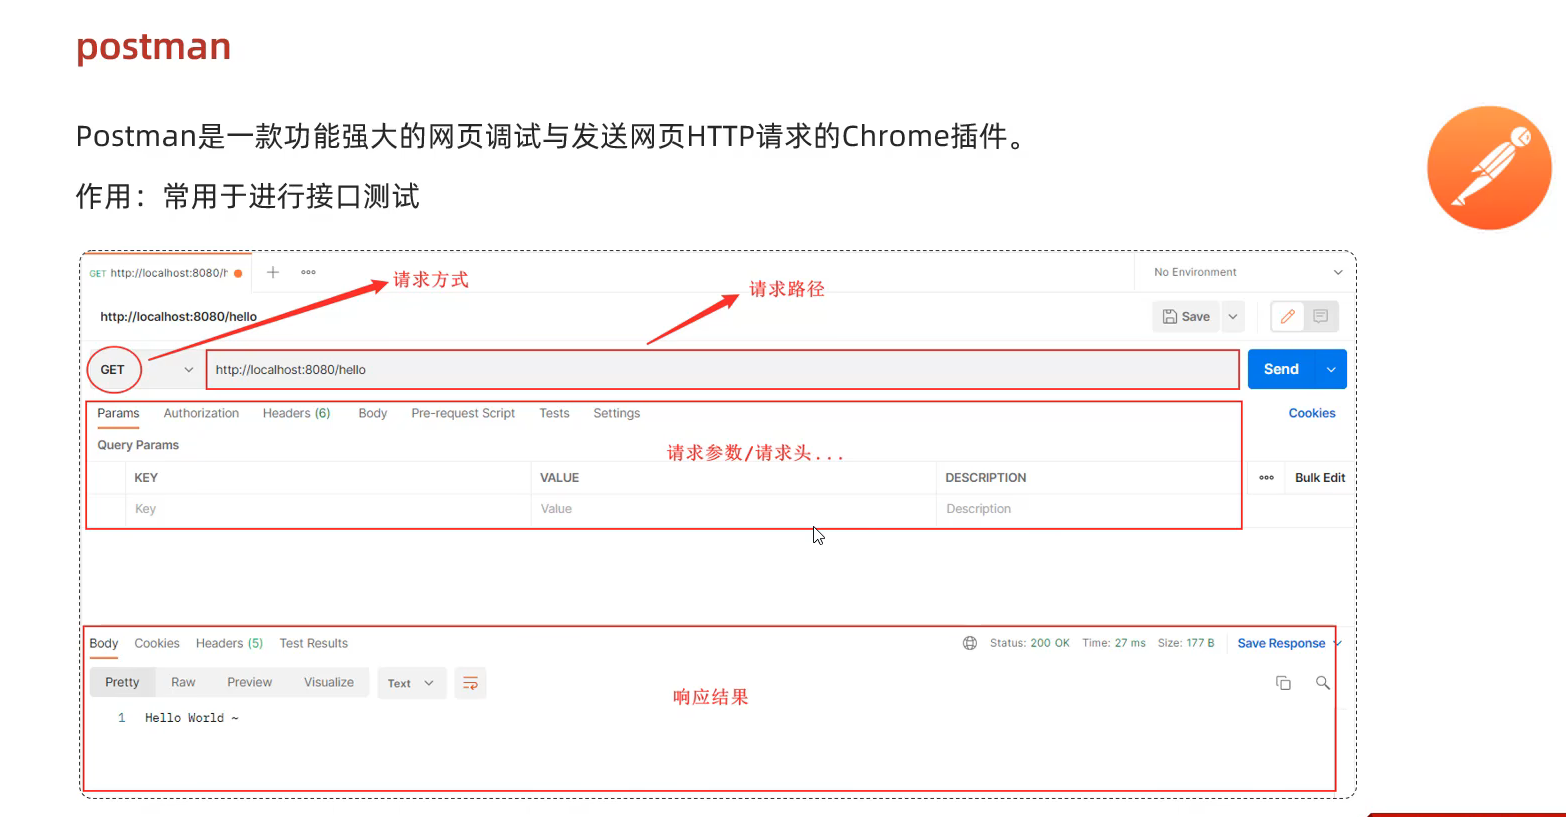Select the Raw response view
Viewport: 1566px width, 817px height.
[183, 682]
